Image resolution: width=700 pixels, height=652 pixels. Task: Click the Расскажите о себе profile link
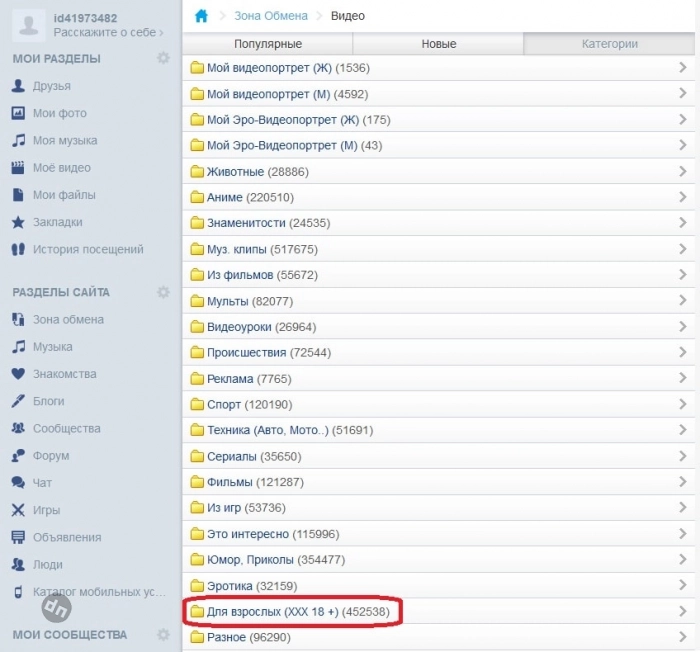click(x=107, y=33)
